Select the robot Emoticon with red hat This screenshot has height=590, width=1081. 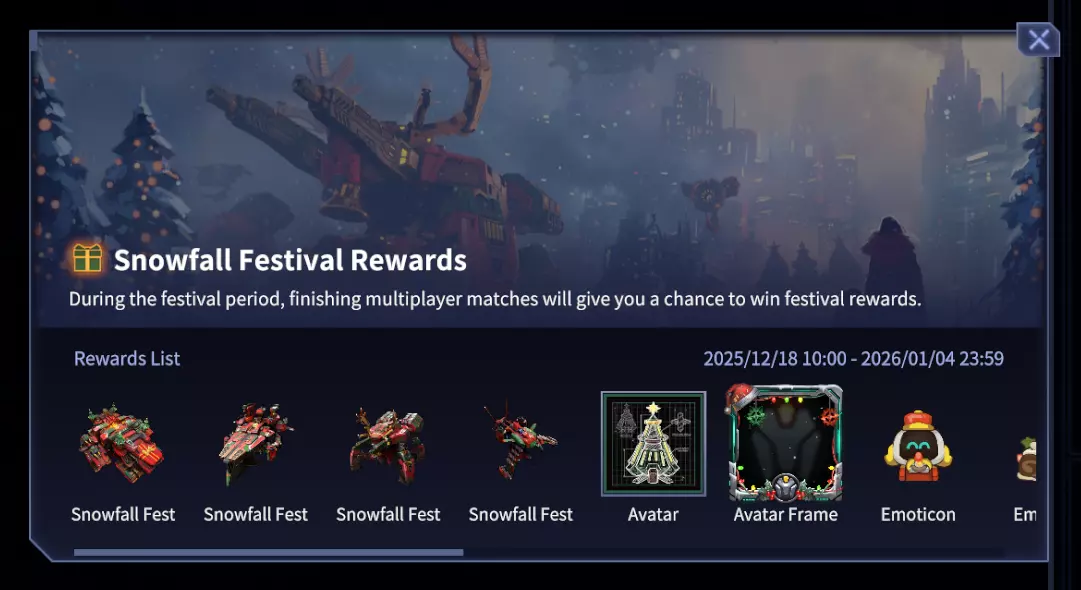coord(918,445)
